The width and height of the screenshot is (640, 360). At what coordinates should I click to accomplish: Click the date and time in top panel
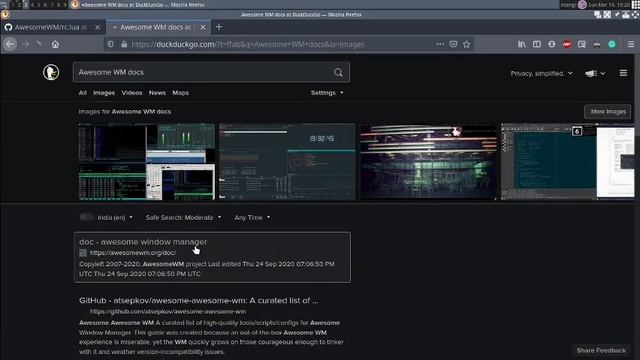(609, 4)
